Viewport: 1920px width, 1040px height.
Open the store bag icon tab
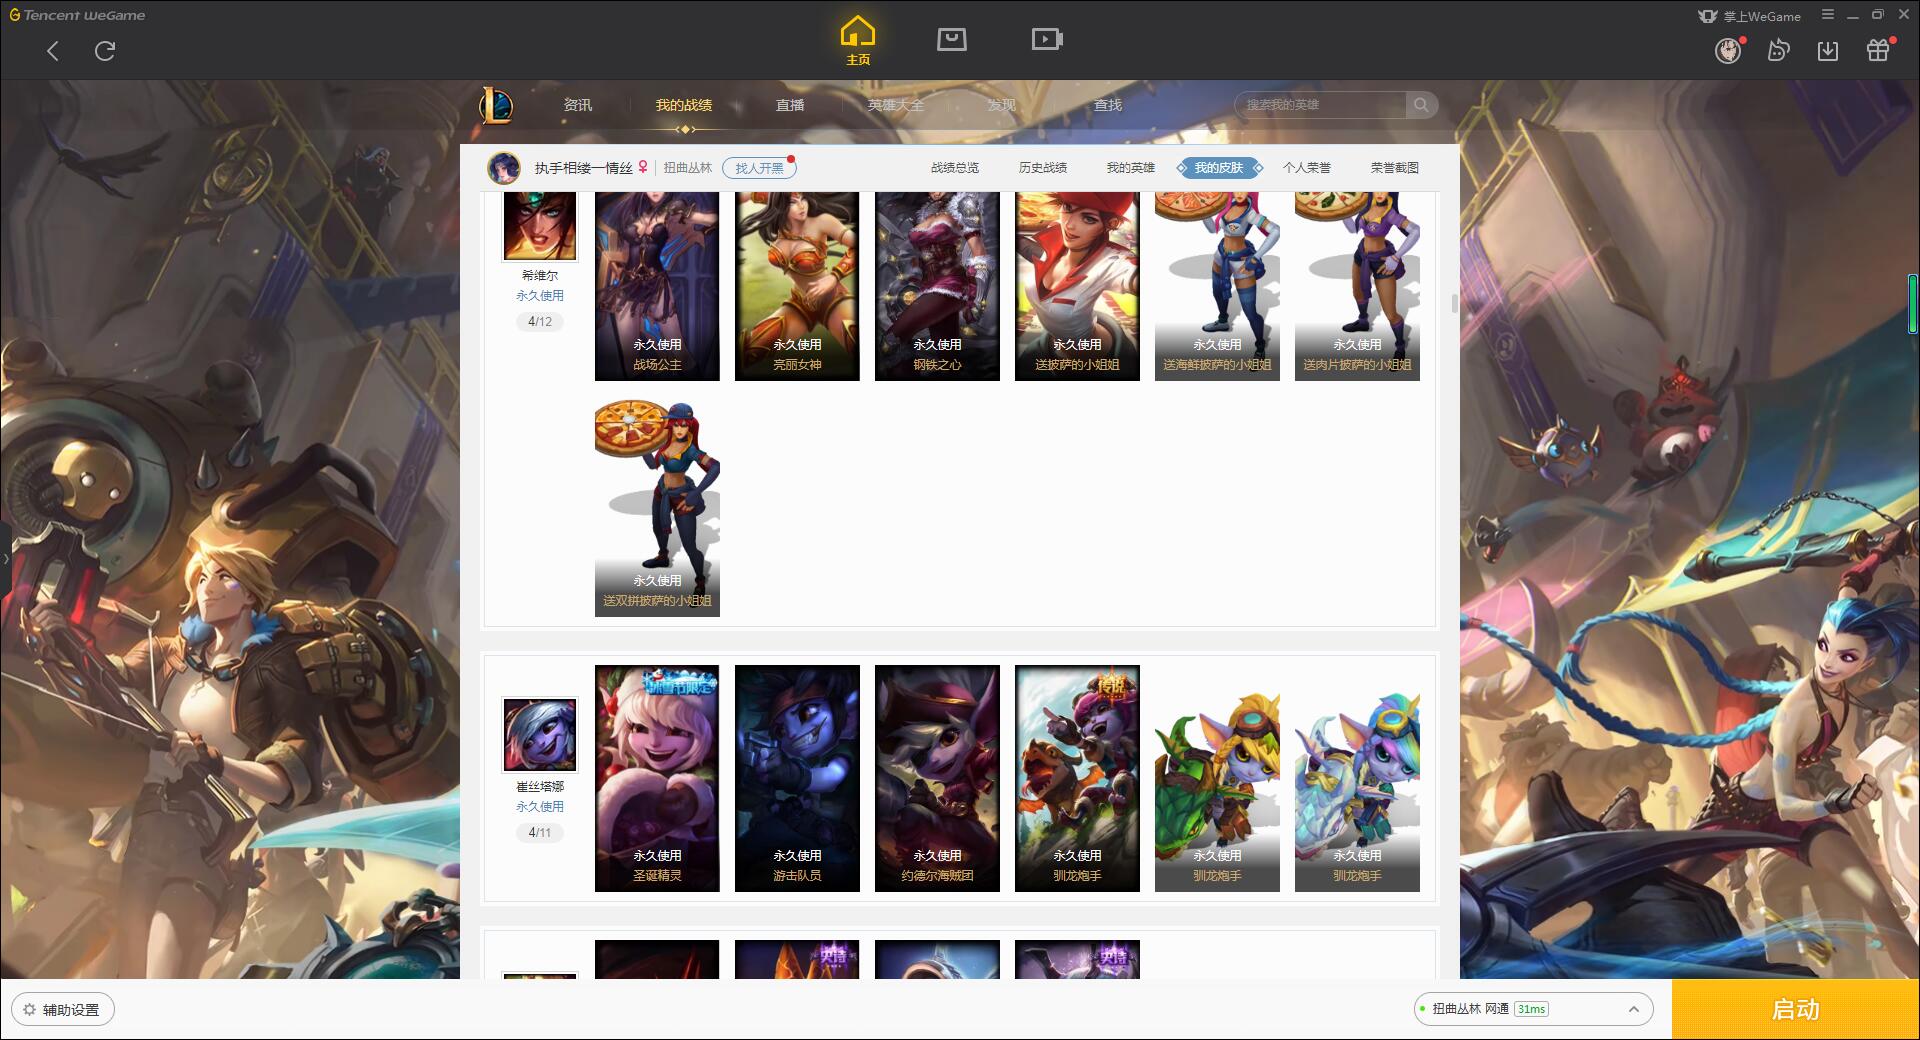pyautogui.click(x=951, y=39)
